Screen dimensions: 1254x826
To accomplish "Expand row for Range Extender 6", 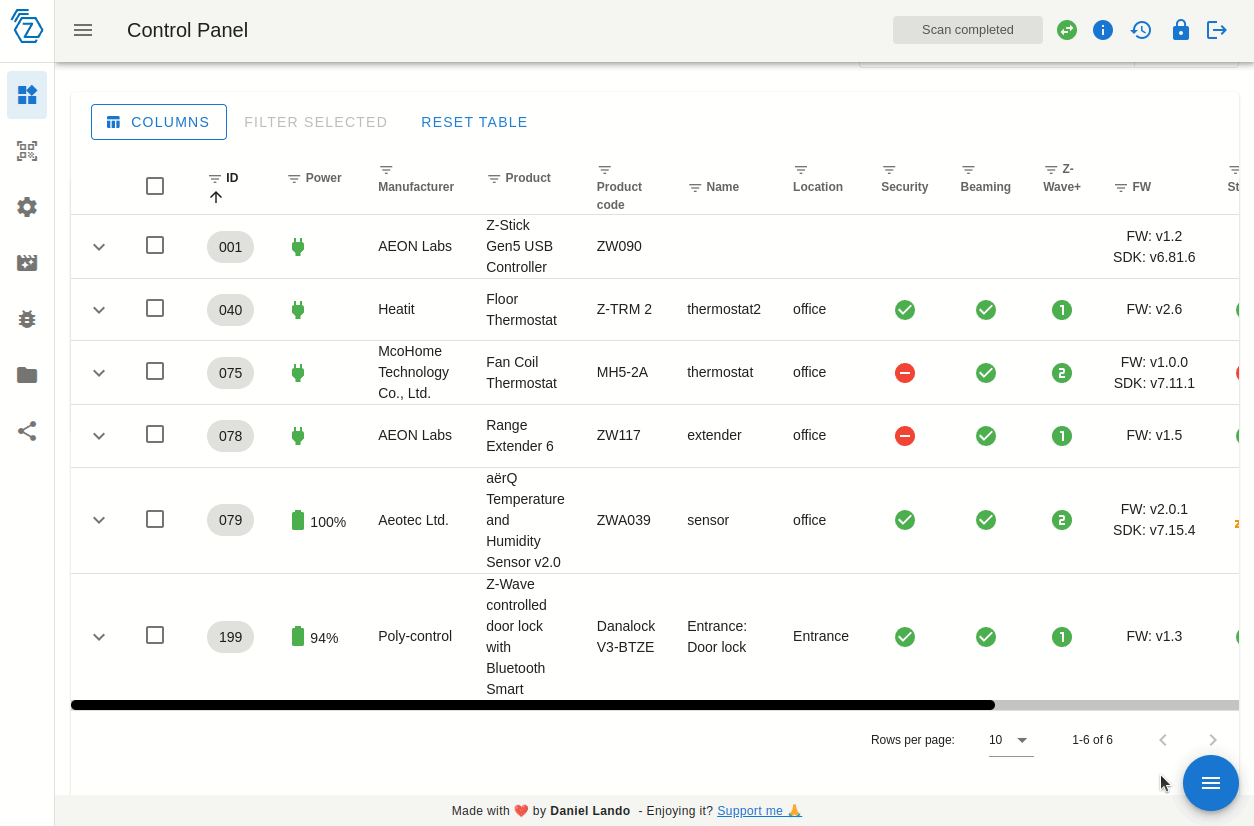I will pyautogui.click(x=99, y=436).
